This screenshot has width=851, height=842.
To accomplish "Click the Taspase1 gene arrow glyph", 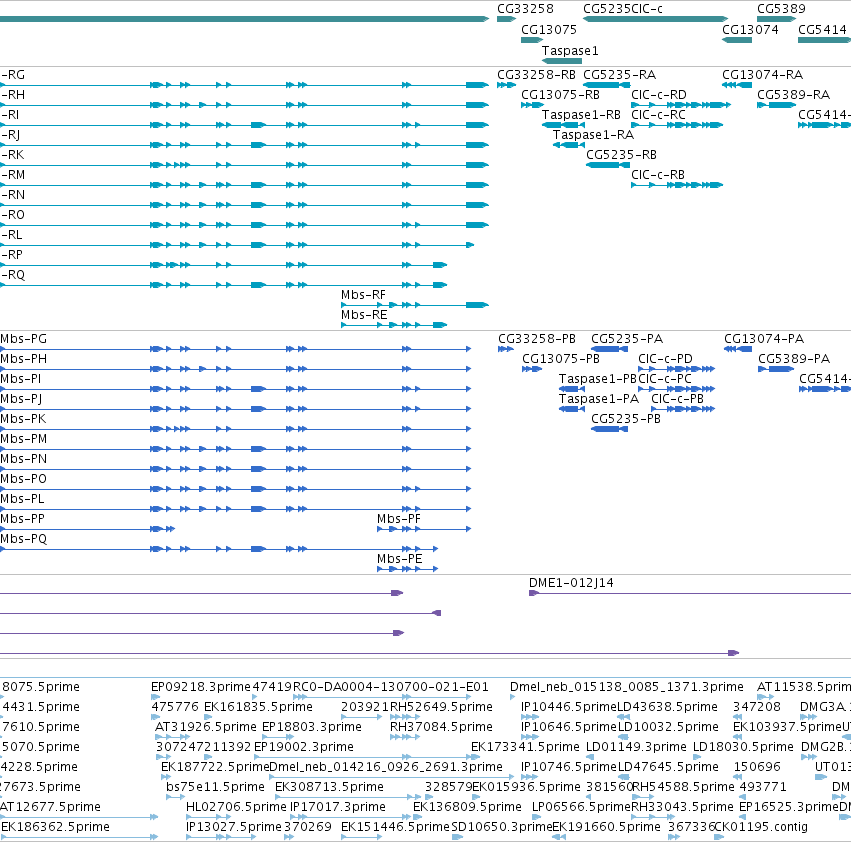I will pyautogui.click(x=562, y=61).
